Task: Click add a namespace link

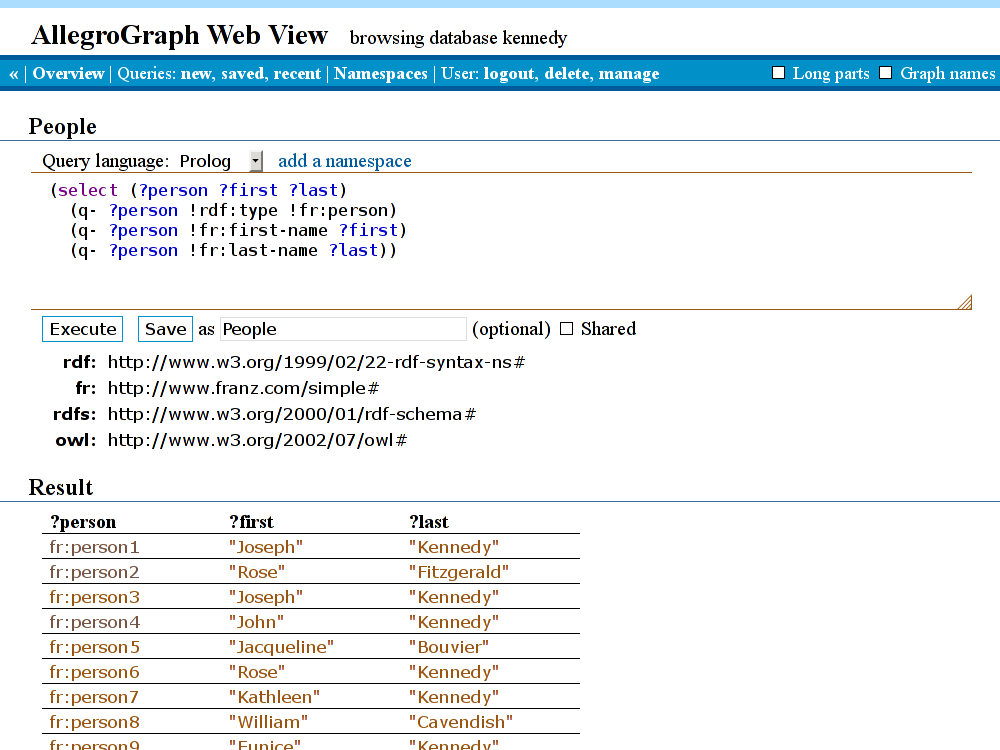Action: tap(344, 161)
